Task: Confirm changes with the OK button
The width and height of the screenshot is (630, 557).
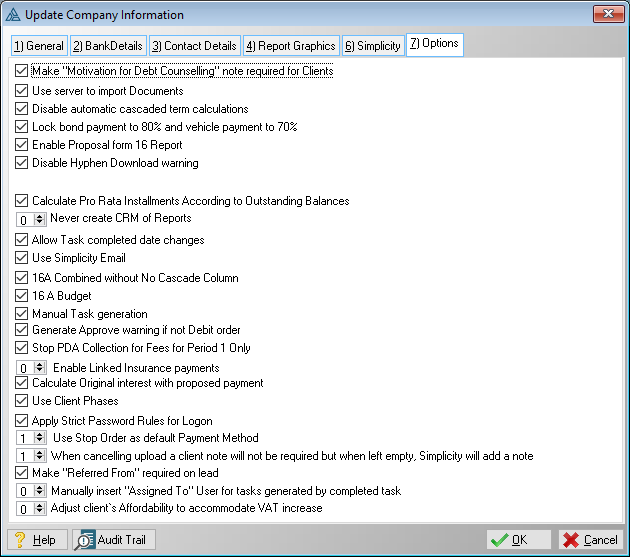Action: pos(519,540)
